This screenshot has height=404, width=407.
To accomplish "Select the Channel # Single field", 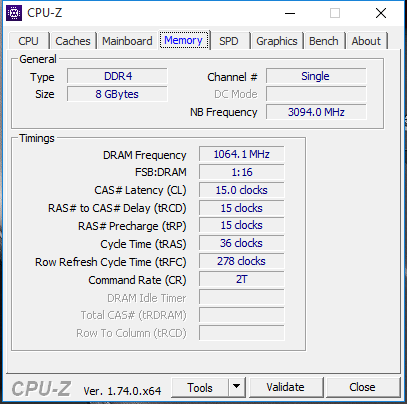I will click(x=316, y=76).
